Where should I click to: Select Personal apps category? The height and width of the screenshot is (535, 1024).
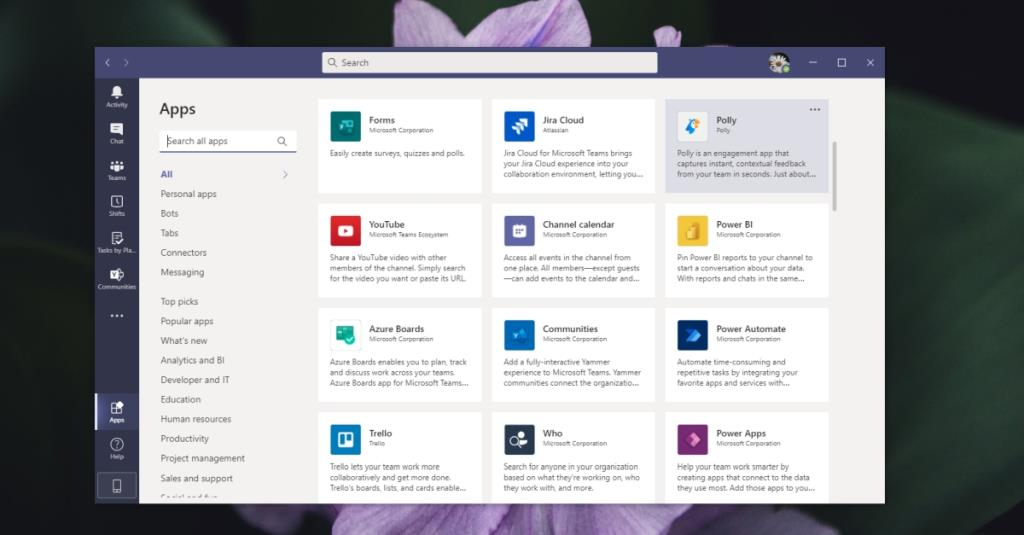tap(188, 194)
